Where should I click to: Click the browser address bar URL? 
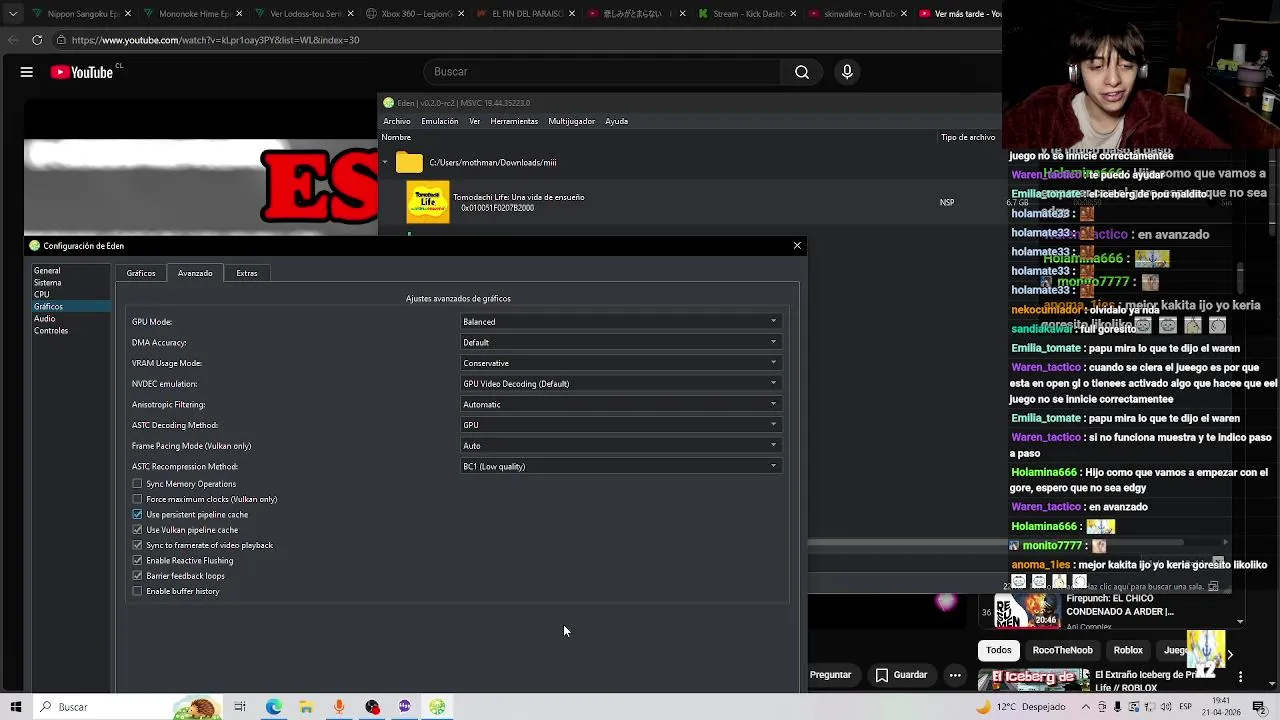click(215, 40)
